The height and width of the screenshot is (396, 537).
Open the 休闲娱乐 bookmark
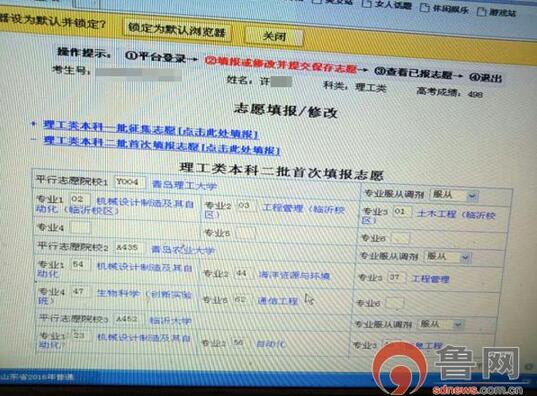[445, 9]
